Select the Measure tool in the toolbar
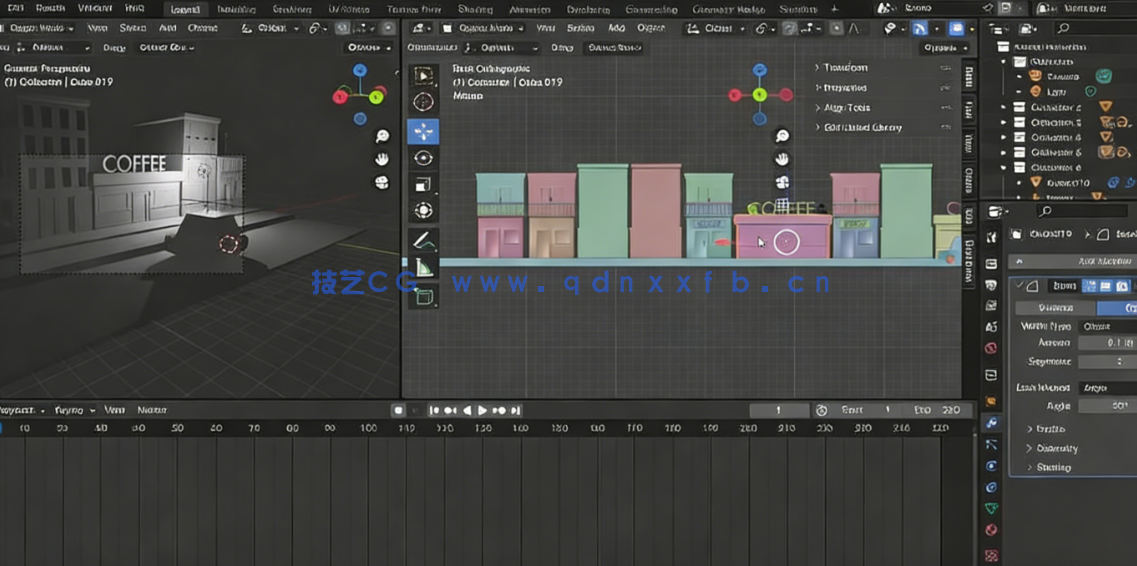This screenshot has width=1137, height=566. click(423, 268)
